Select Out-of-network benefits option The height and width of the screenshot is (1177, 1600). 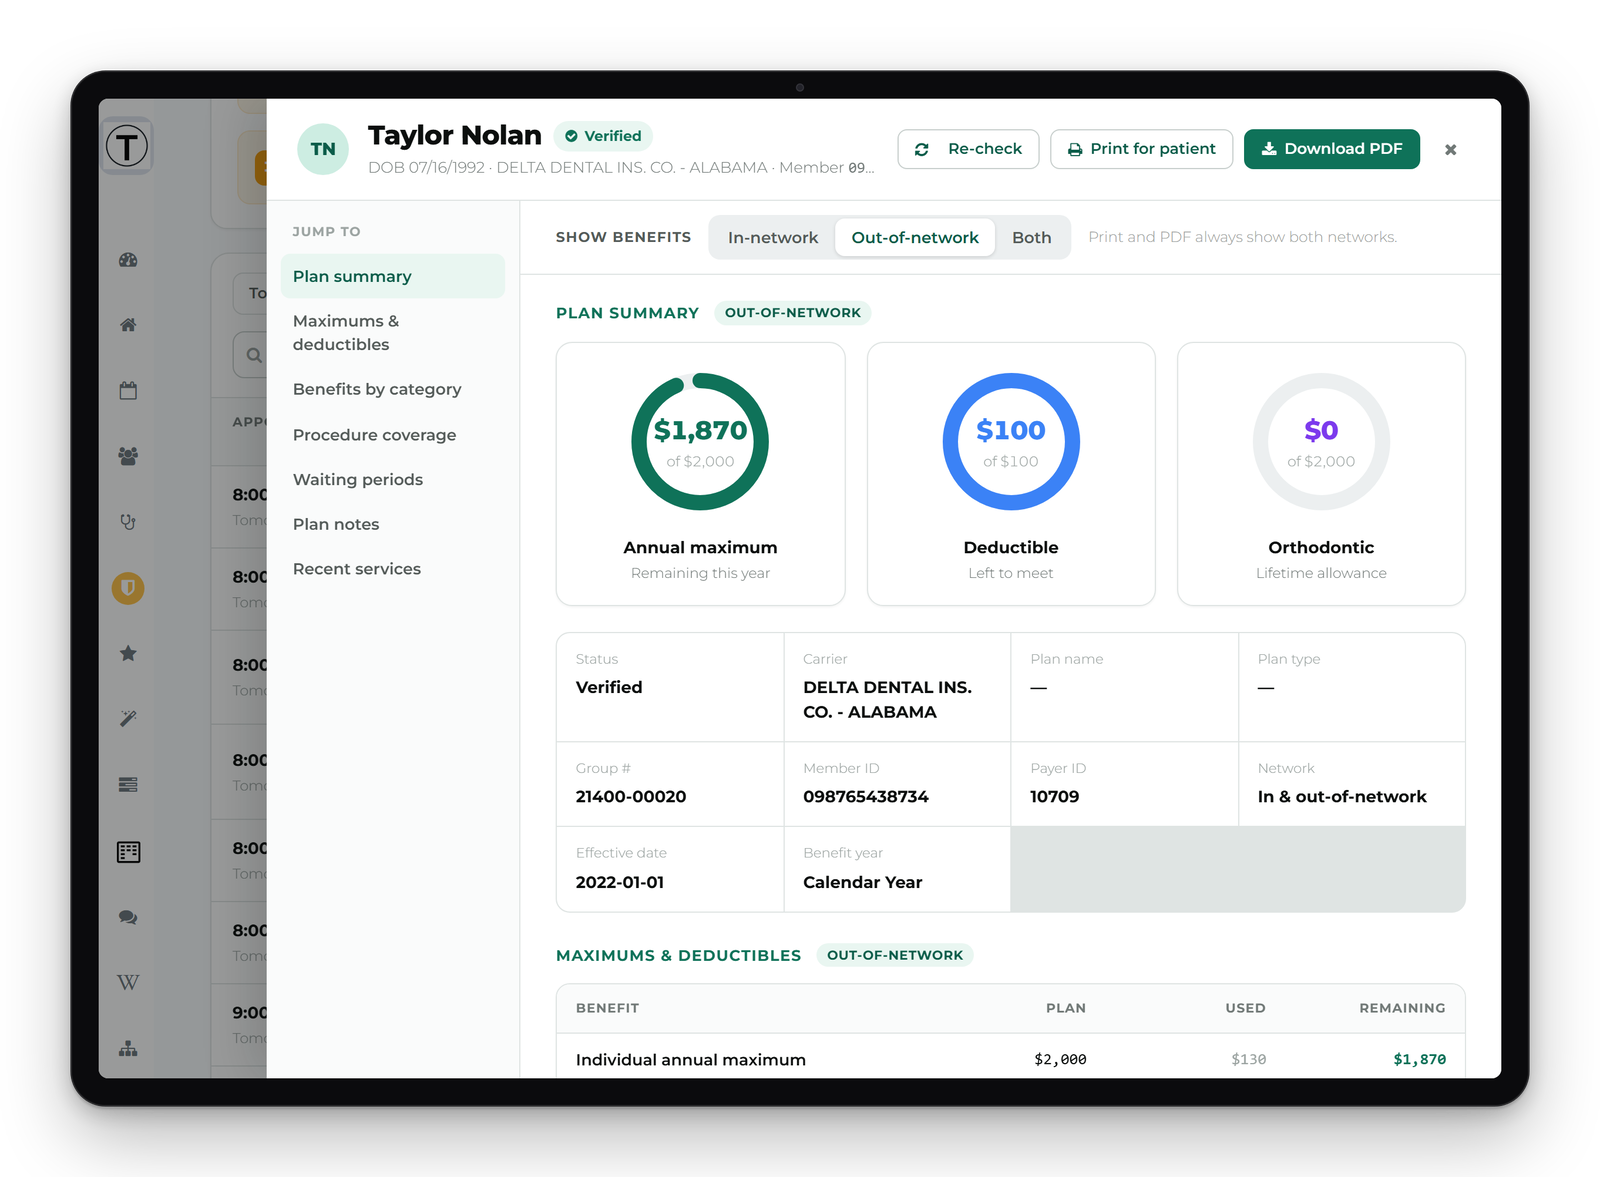point(915,238)
